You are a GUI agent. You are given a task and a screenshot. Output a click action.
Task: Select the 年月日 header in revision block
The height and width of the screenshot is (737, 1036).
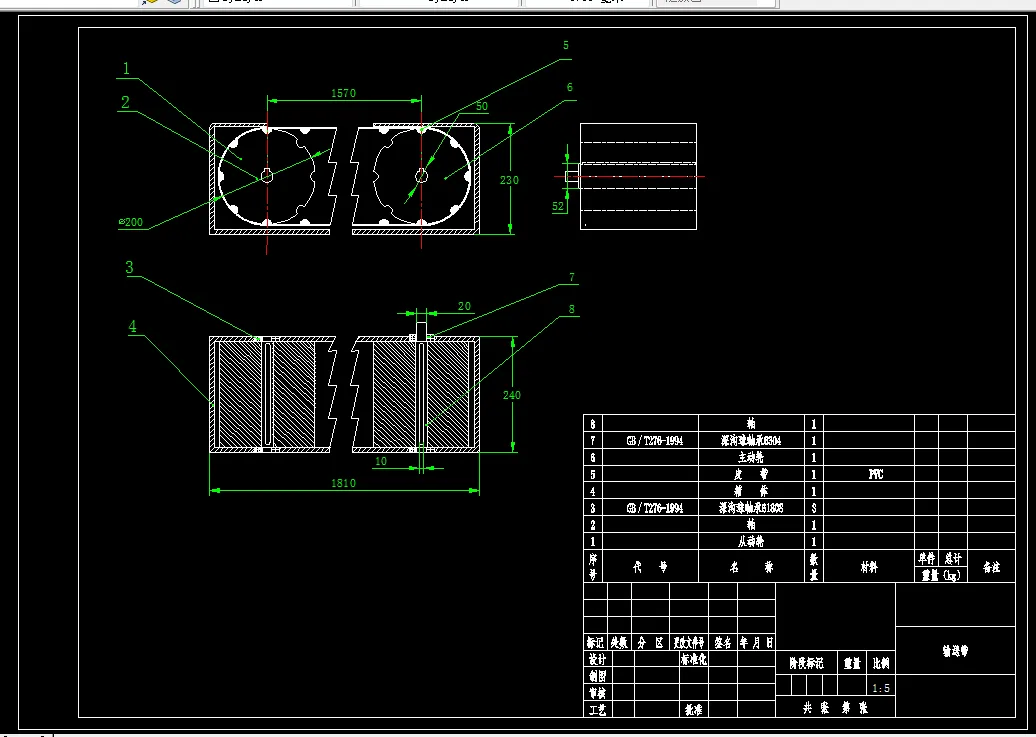(757, 642)
